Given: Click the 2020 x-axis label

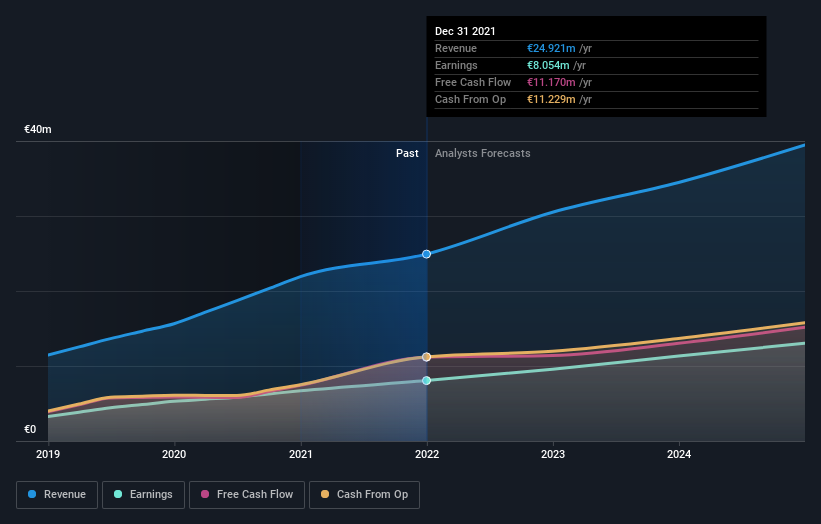Looking at the screenshot, I should [174, 454].
